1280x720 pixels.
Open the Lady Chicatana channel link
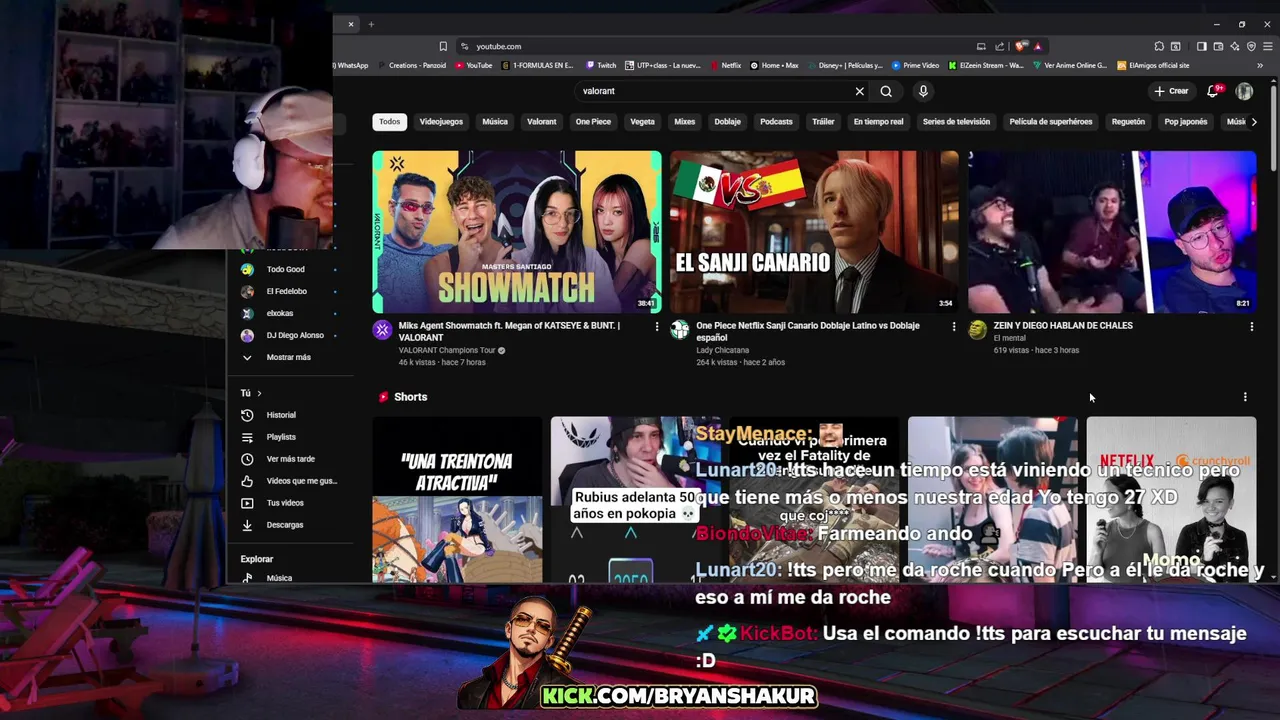pos(722,350)
